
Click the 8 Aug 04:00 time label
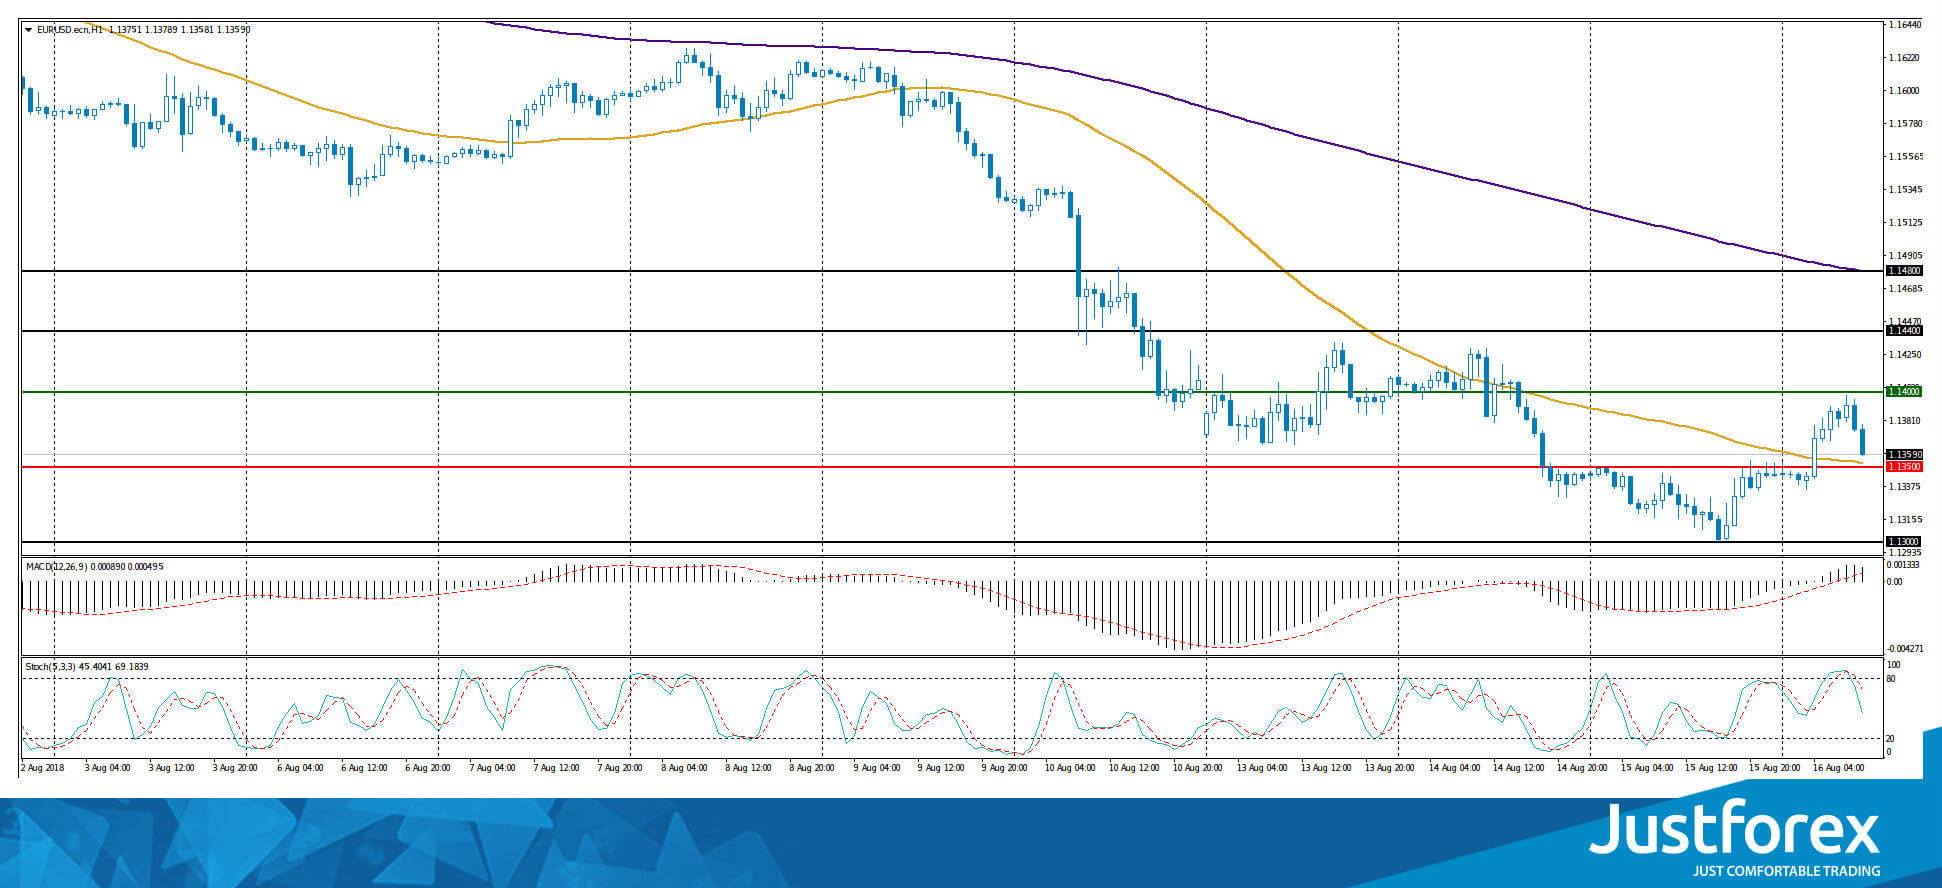click(x=684, y=768)
